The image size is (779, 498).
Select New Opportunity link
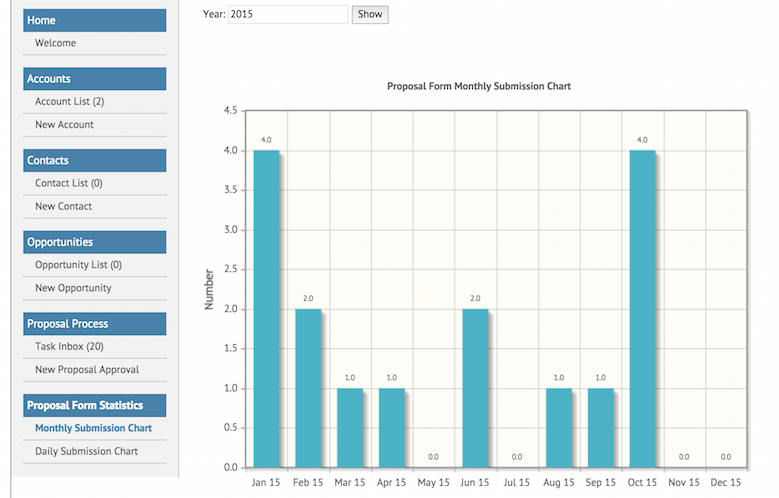pyautogui.click(x=73, y=288)
